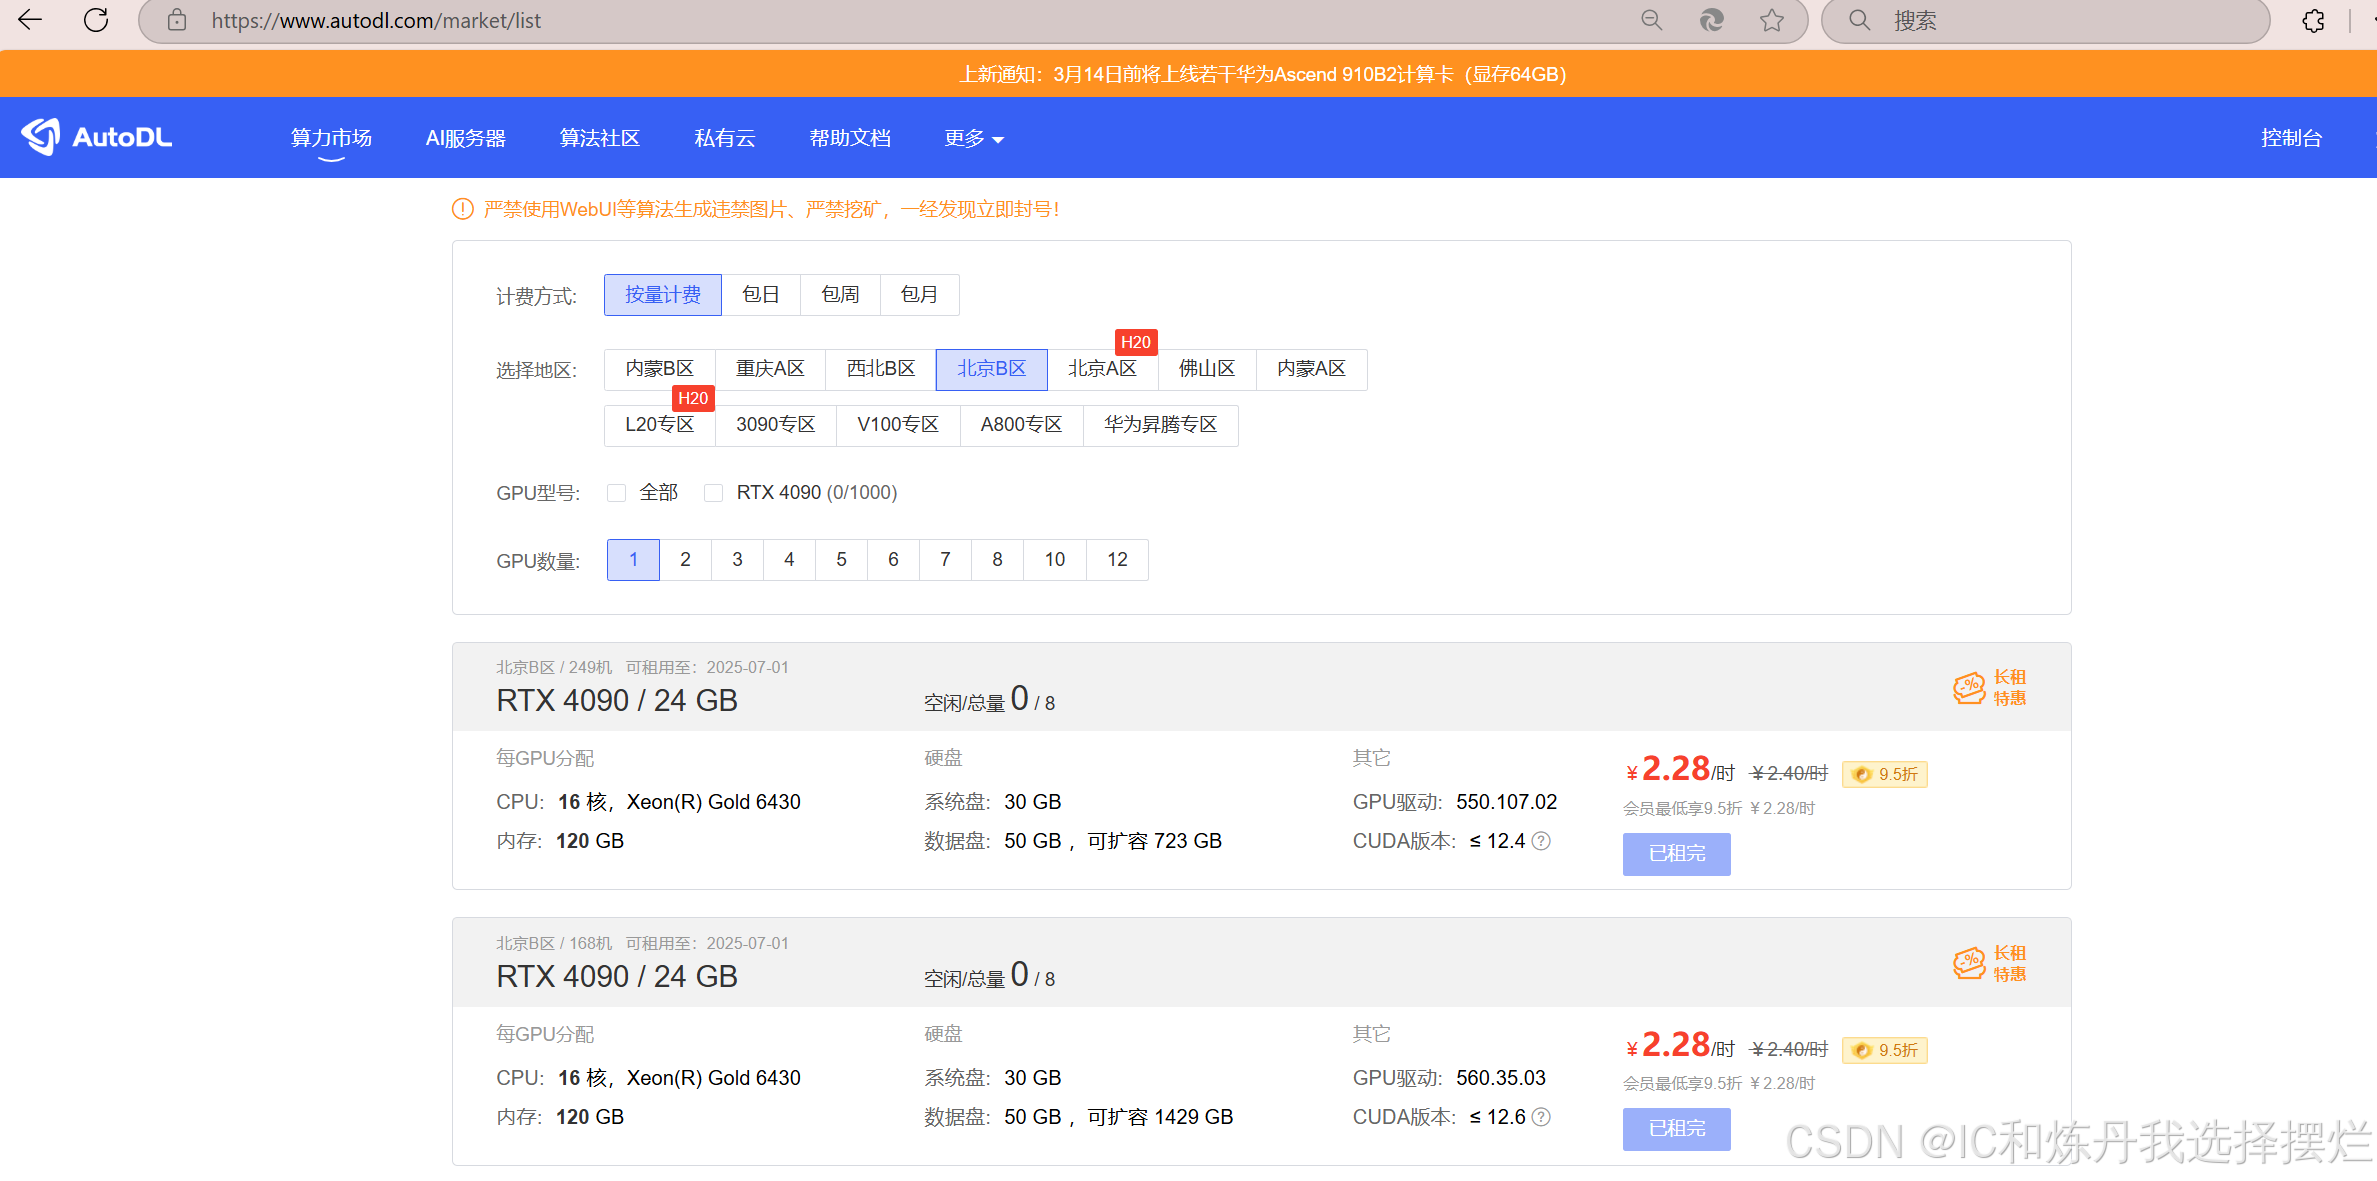Choose the 北京A区 region
2377x1181 pixels.
pyautogui.click(x=1102, y=369)
